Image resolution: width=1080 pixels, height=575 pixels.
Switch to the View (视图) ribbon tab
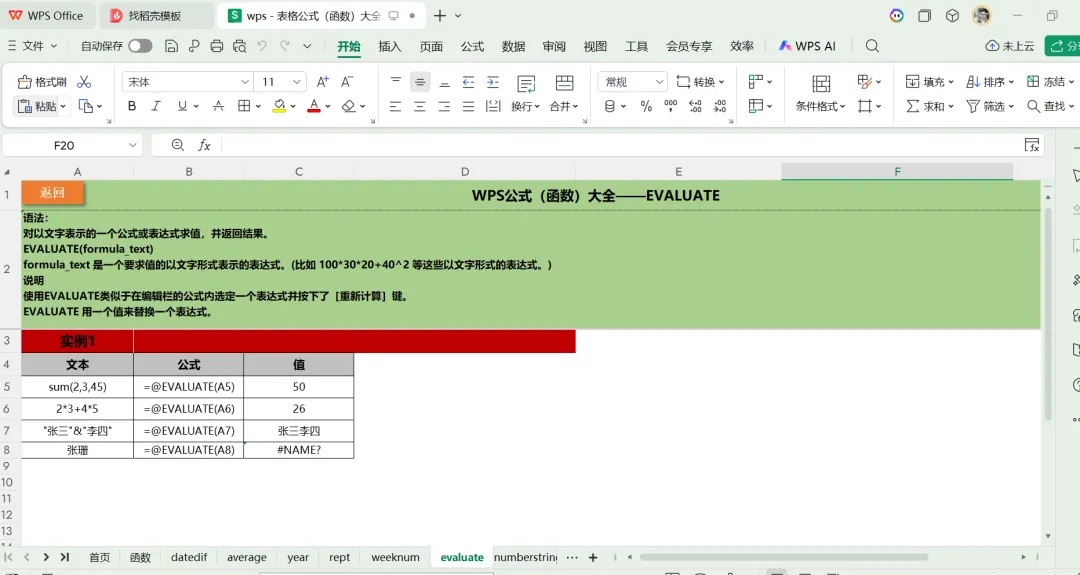[595, 46]
